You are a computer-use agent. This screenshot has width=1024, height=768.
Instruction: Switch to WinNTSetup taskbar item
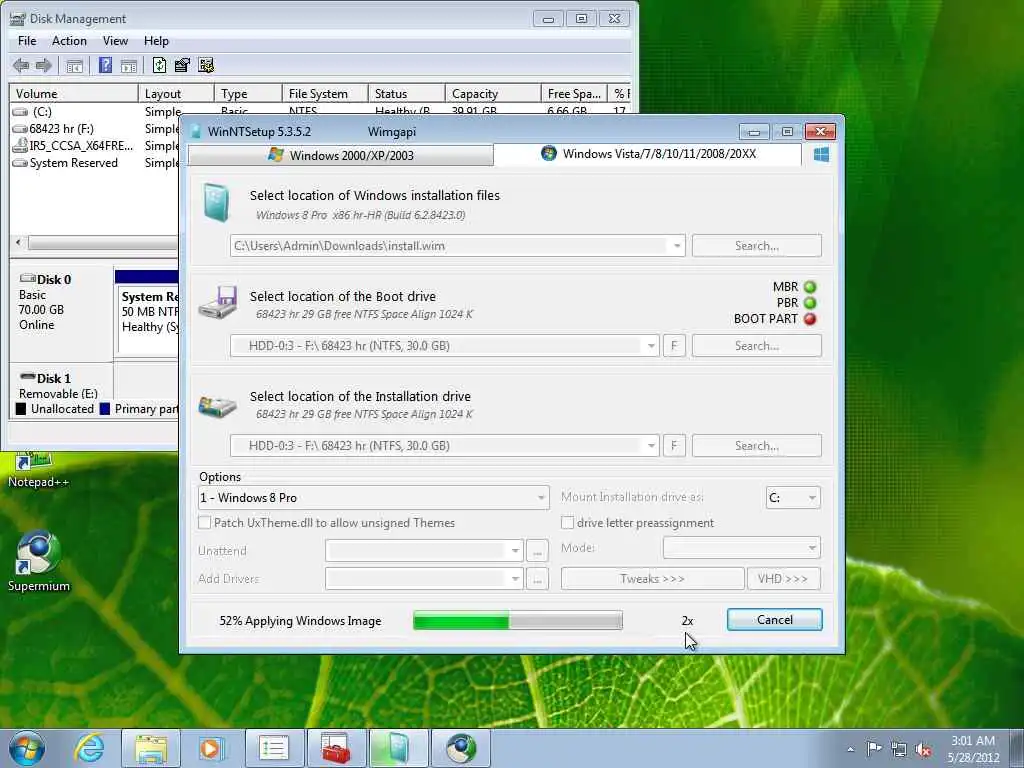click(x=398, y=748)
